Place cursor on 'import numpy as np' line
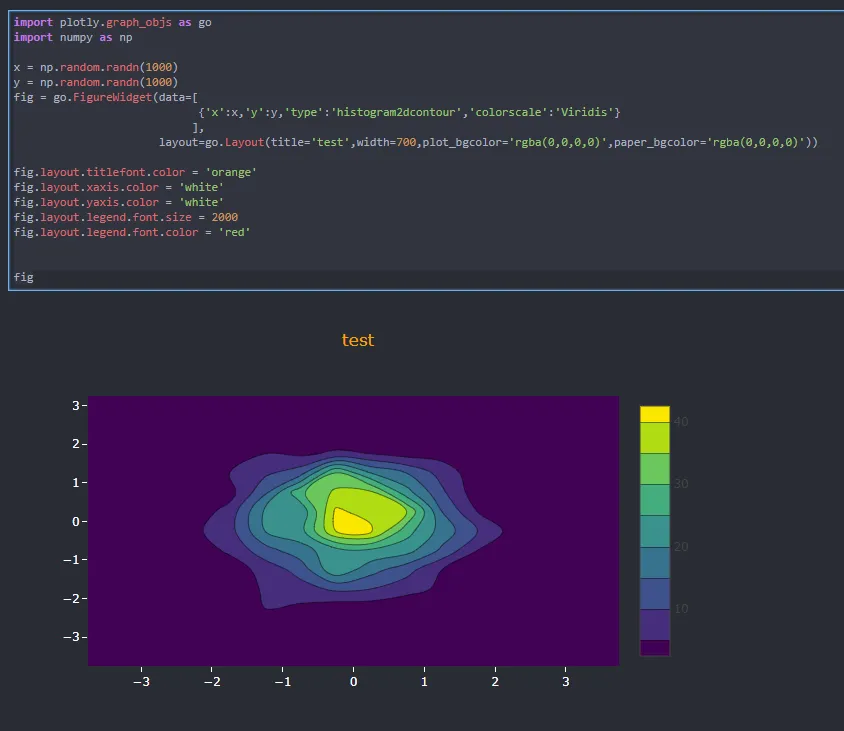 (73, 37)
